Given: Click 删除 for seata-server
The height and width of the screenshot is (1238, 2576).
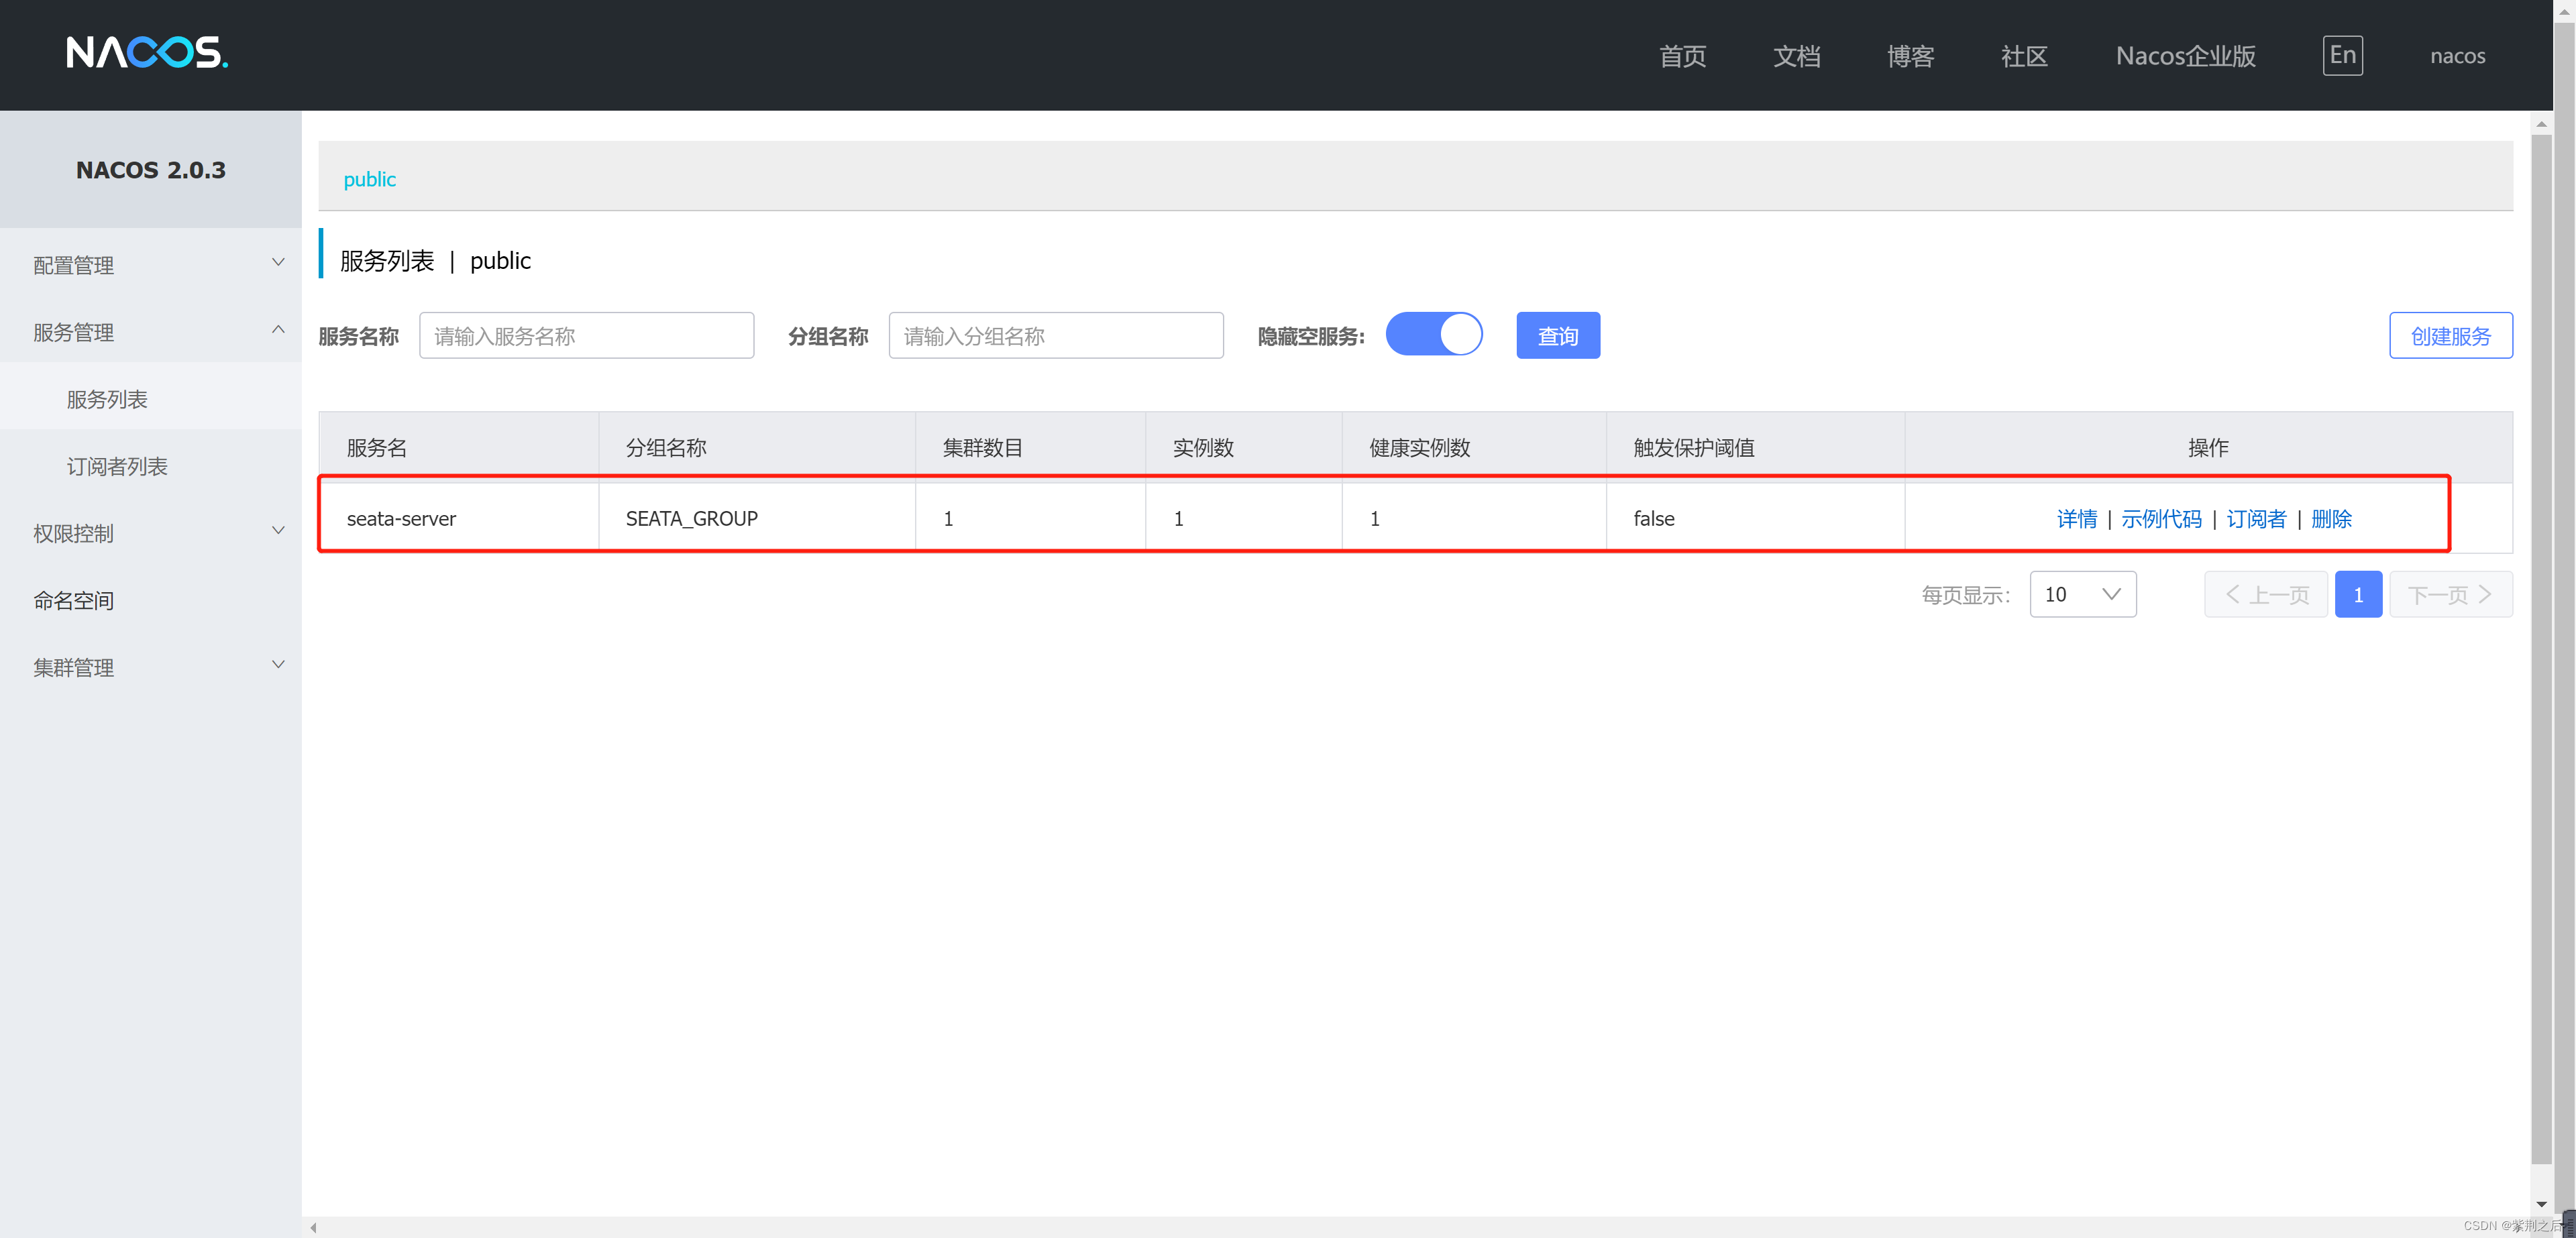Looking at the screenshot, I should [x=2331, y=519].
